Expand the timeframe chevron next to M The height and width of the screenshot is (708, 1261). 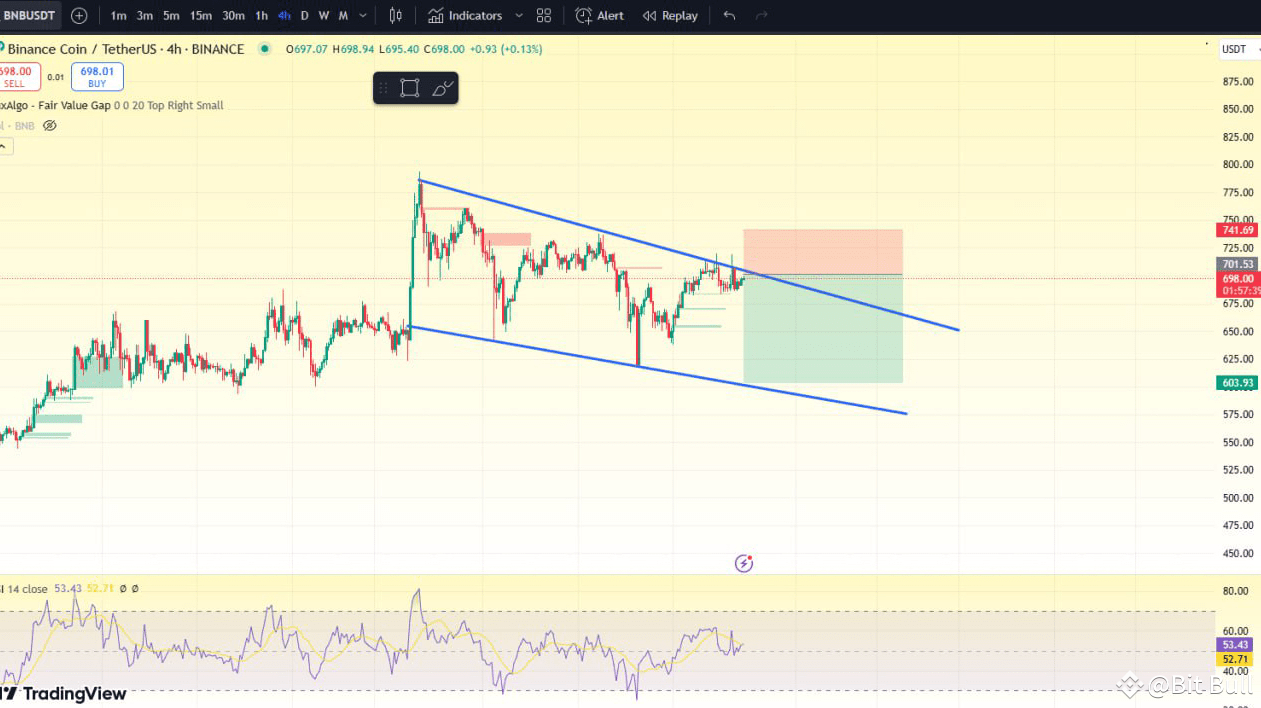point(362,15)
